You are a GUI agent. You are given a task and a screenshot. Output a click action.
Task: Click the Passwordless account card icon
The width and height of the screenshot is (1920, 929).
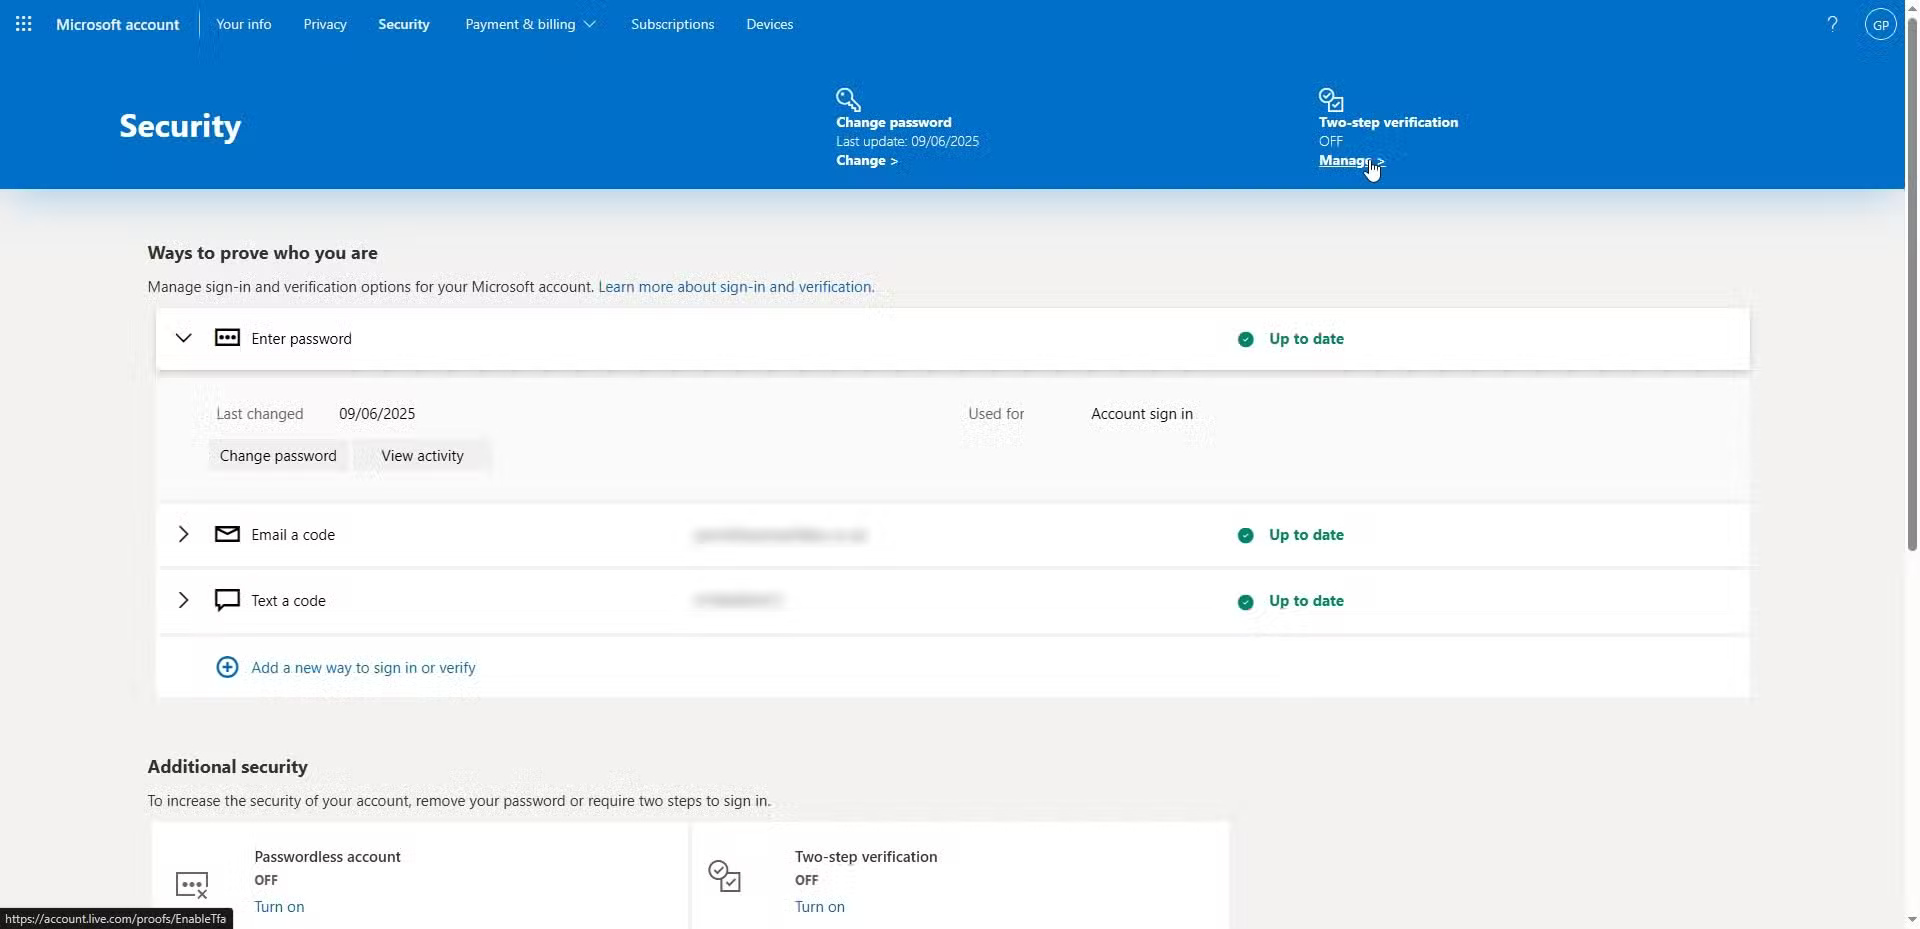coord(191,884)
